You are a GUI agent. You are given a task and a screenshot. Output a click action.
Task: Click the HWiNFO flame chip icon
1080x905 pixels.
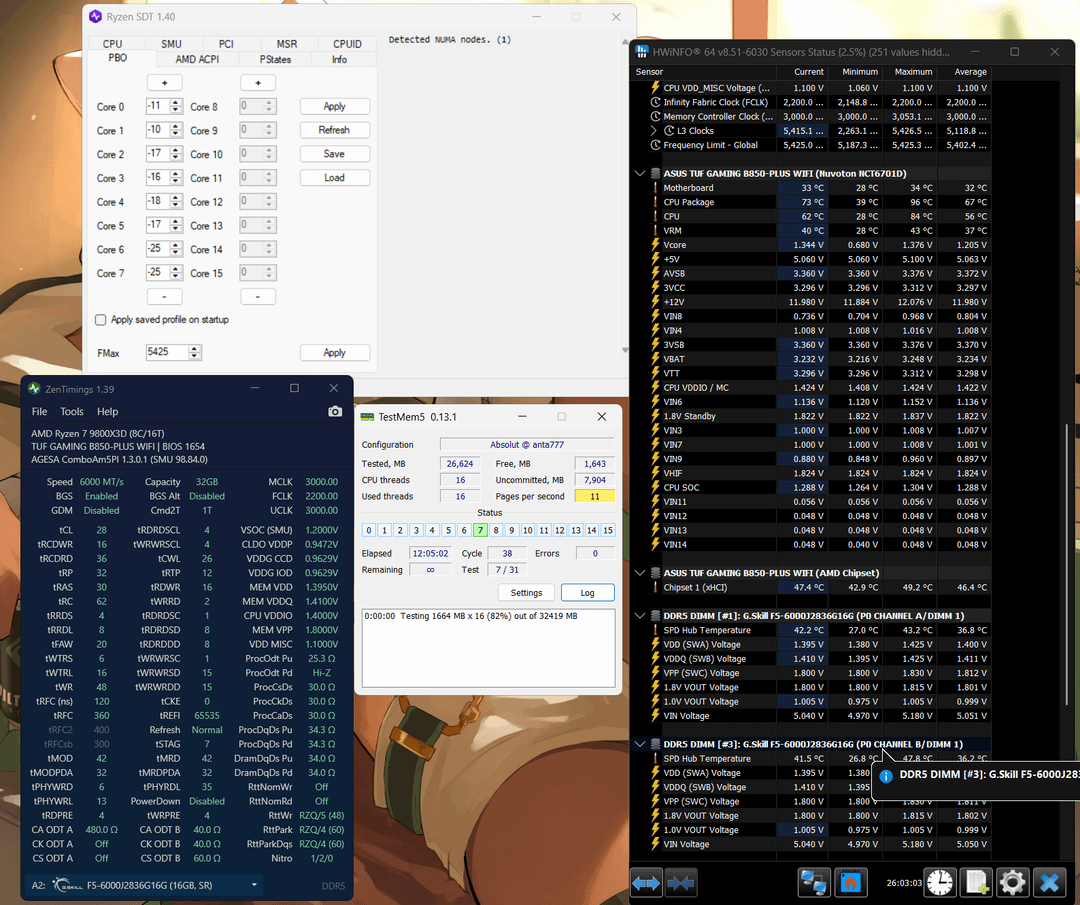click(850, 882)
